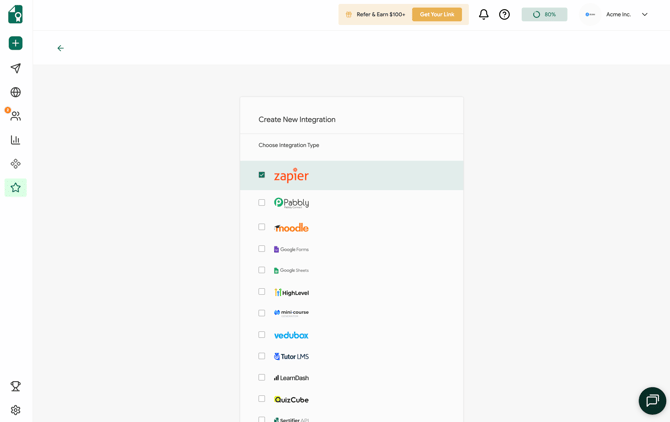Check the Google Forms checkbox
670x422 pixels.
pyautogui.click(x=262, y=249)
